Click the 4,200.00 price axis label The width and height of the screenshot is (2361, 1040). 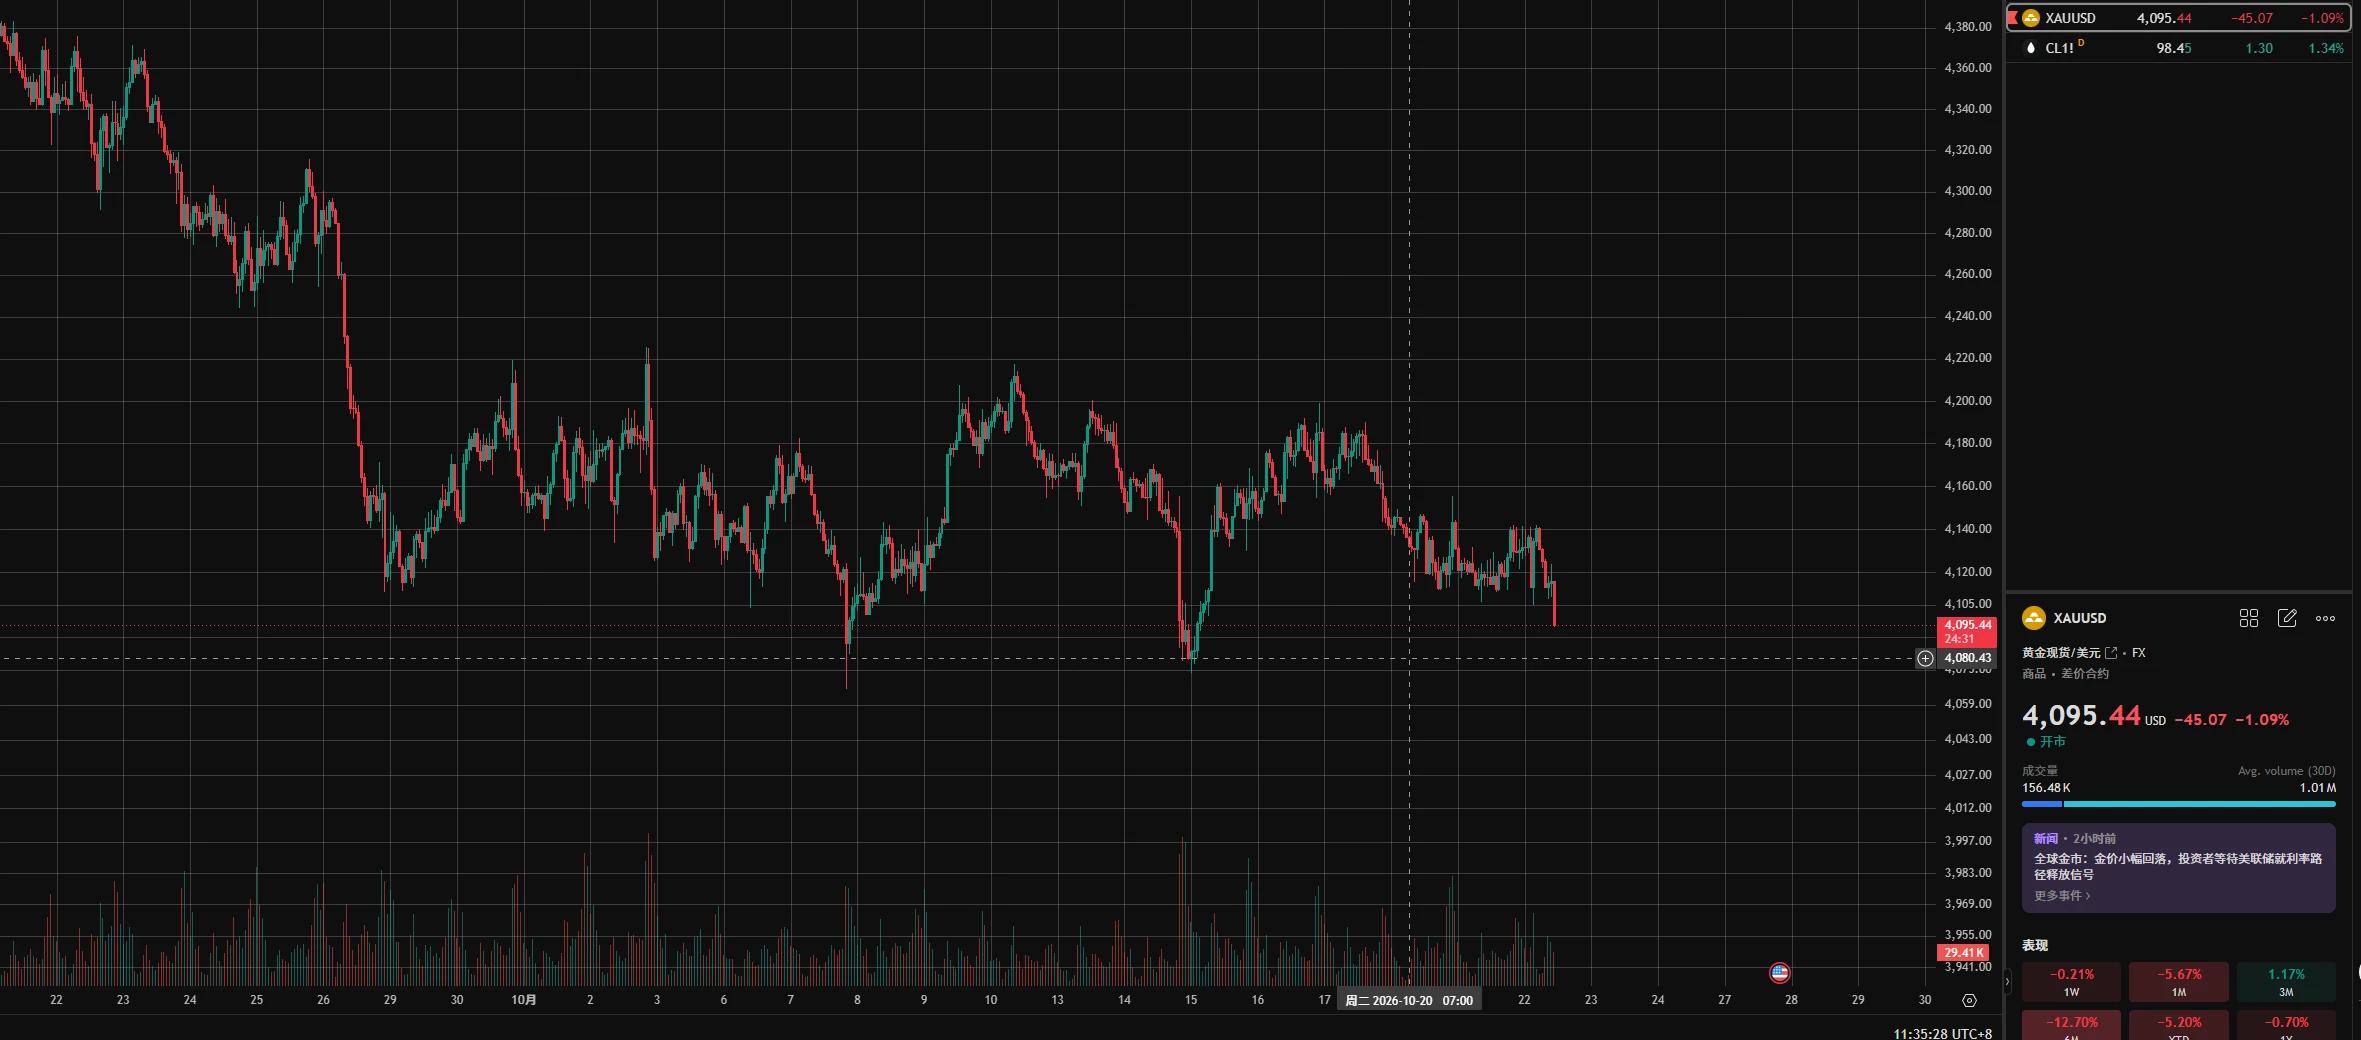tap(1967, 401)
